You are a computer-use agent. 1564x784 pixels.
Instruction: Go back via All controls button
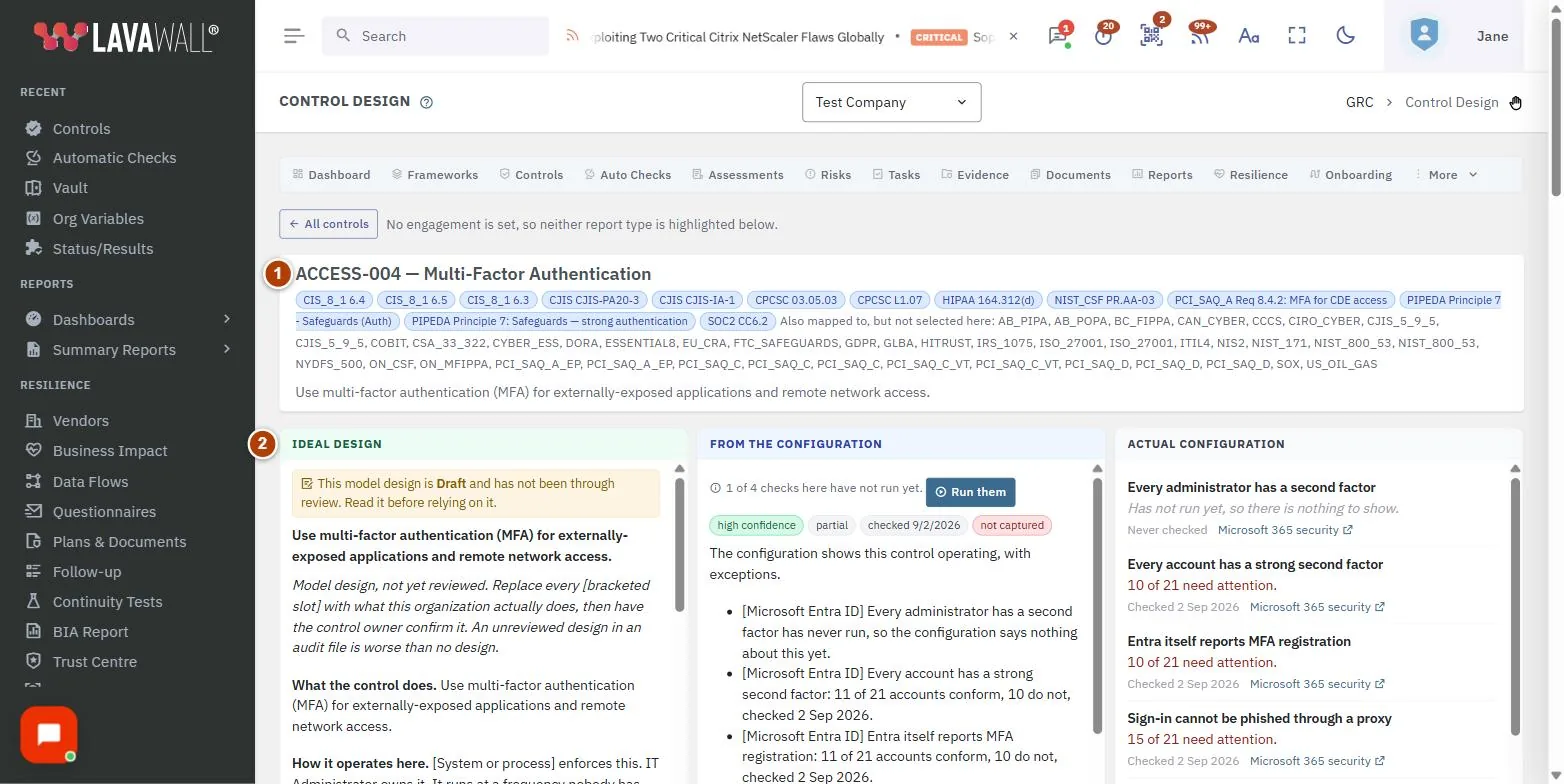coord(329,224)
